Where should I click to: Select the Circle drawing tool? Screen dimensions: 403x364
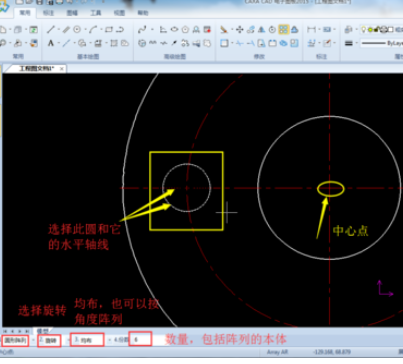pos(77,29)
